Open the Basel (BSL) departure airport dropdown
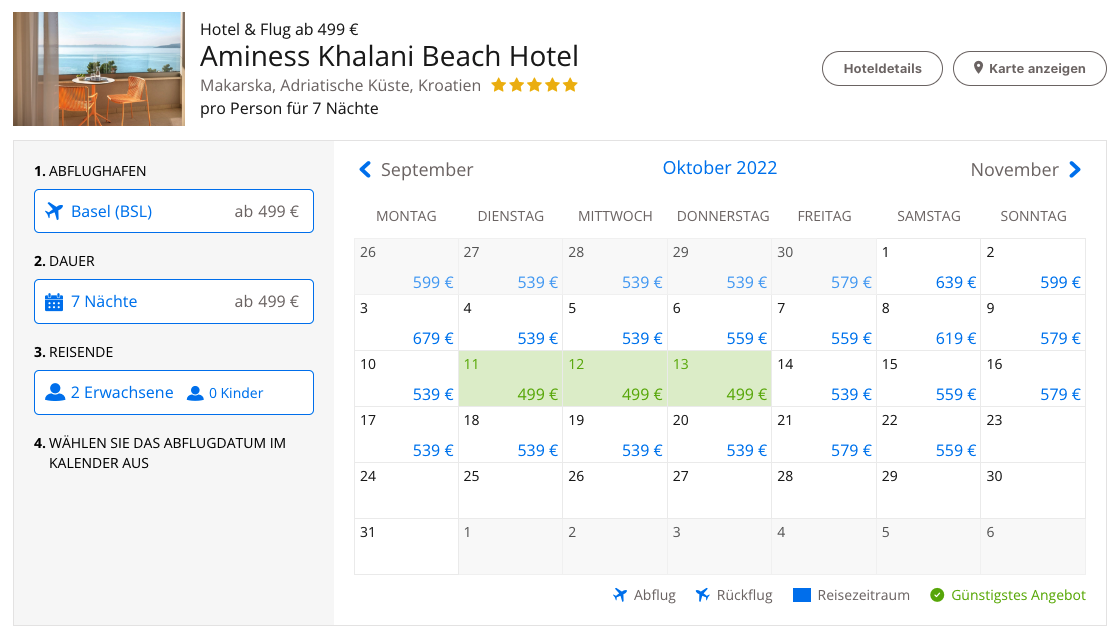 [x=174, y=211]
